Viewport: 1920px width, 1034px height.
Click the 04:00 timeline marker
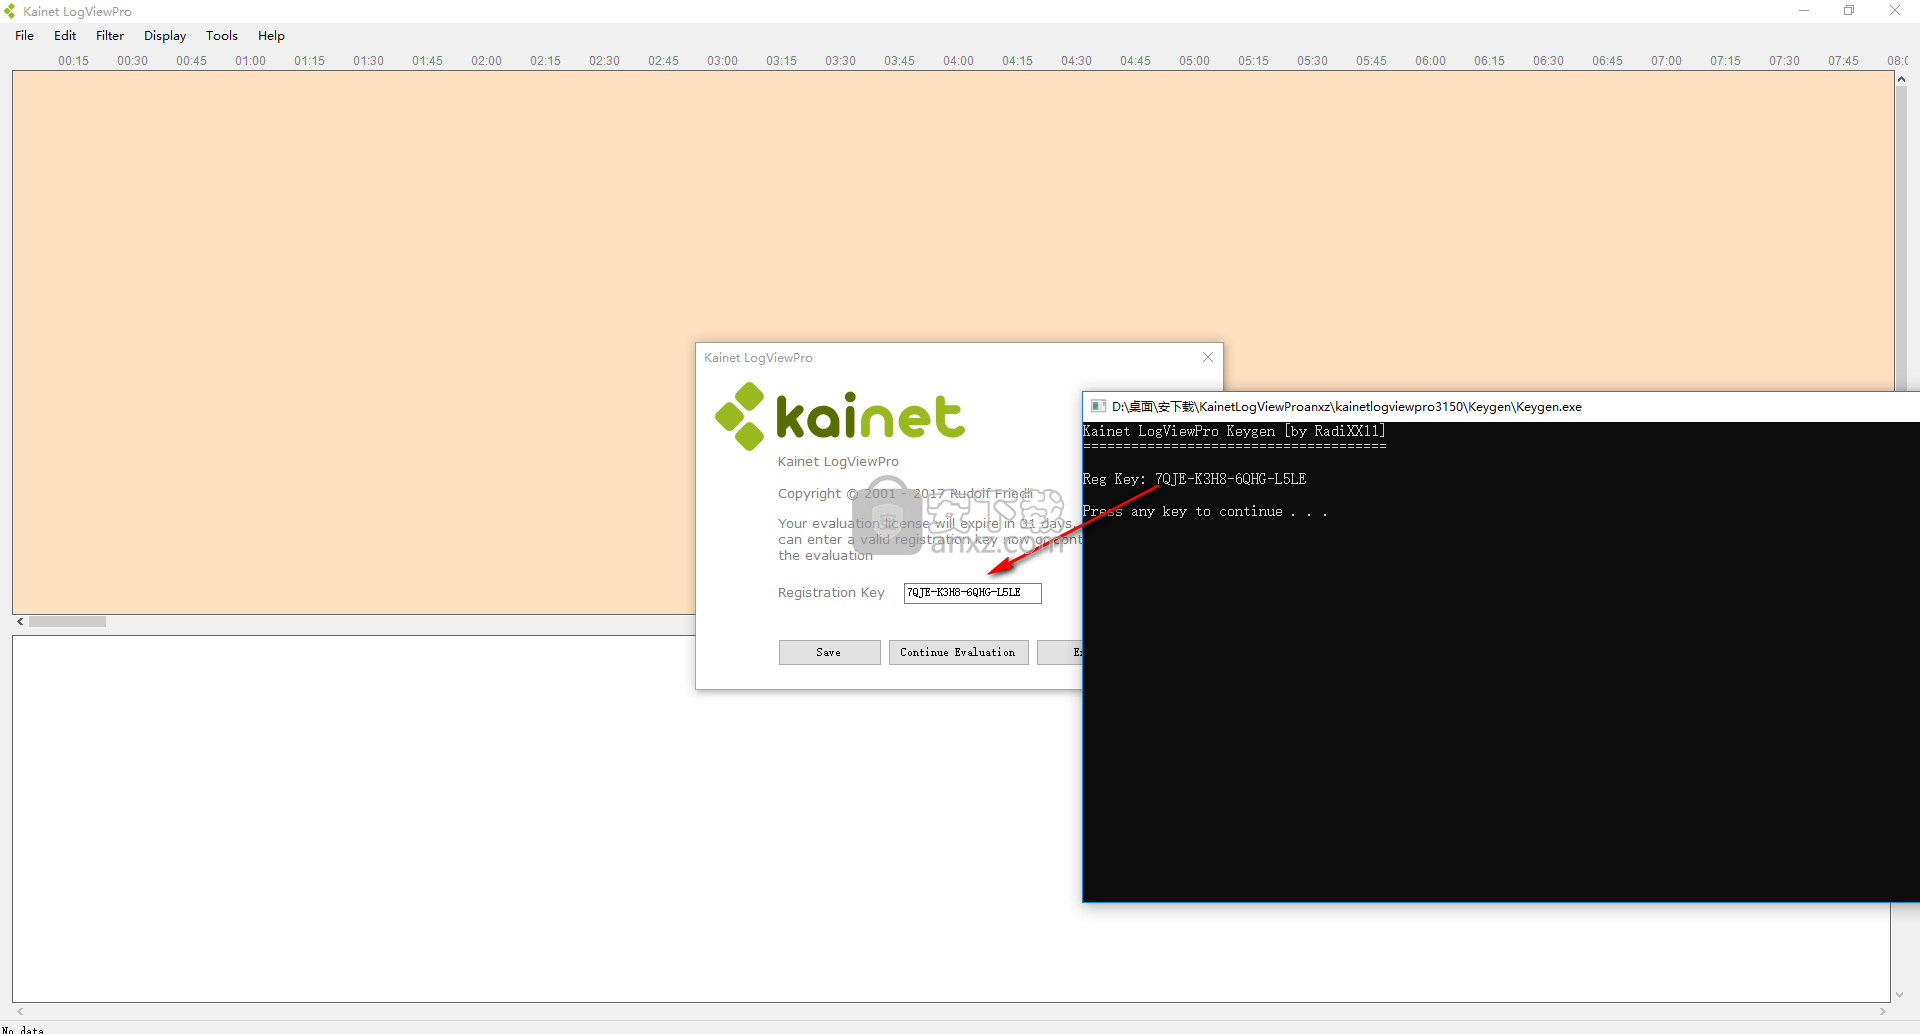click(x=958, y=61)
